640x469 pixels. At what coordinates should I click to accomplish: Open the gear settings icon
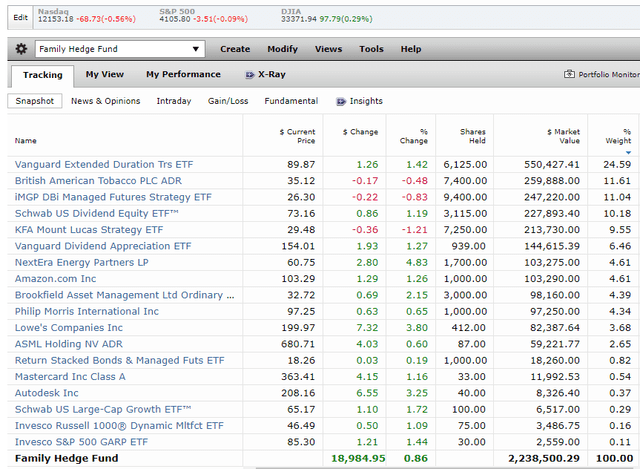click(21, 49)
